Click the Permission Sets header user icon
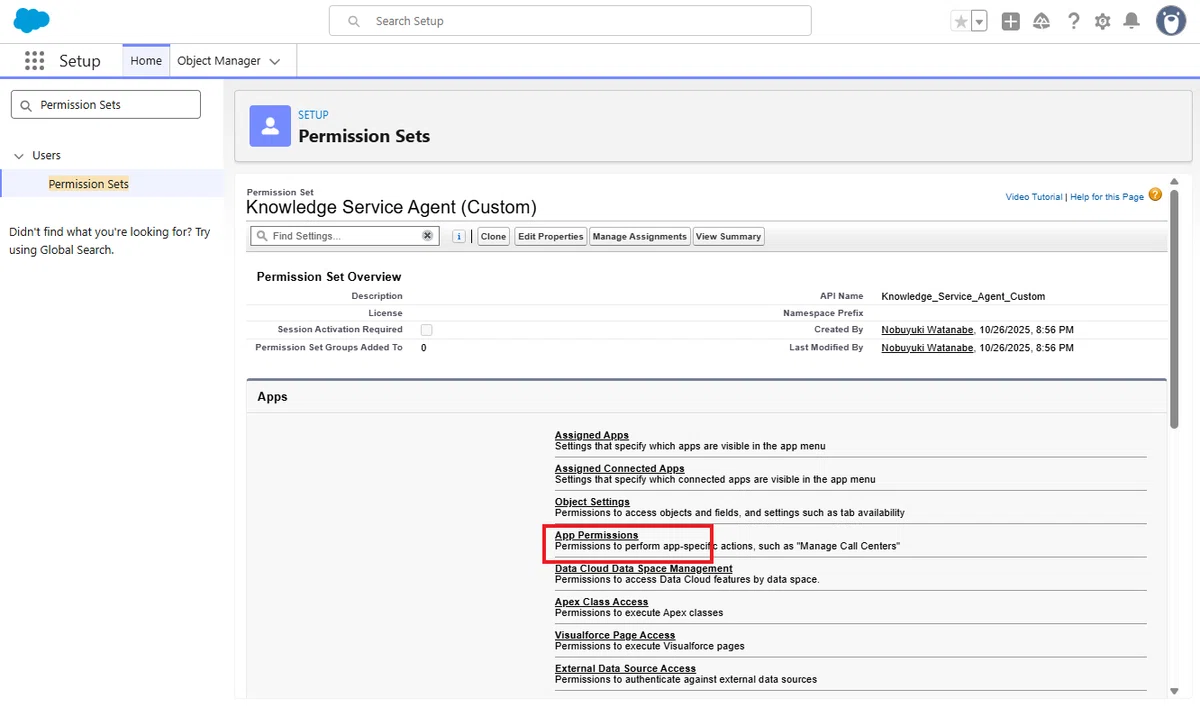Screen dimensions: 1200x706 (270, 126)
